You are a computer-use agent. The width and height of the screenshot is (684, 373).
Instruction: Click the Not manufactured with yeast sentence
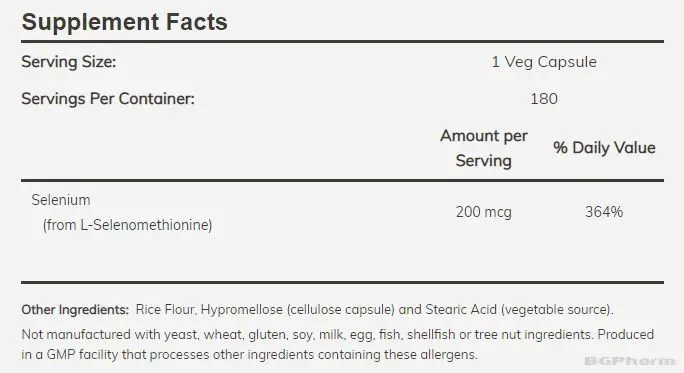(x=307, y=335)
